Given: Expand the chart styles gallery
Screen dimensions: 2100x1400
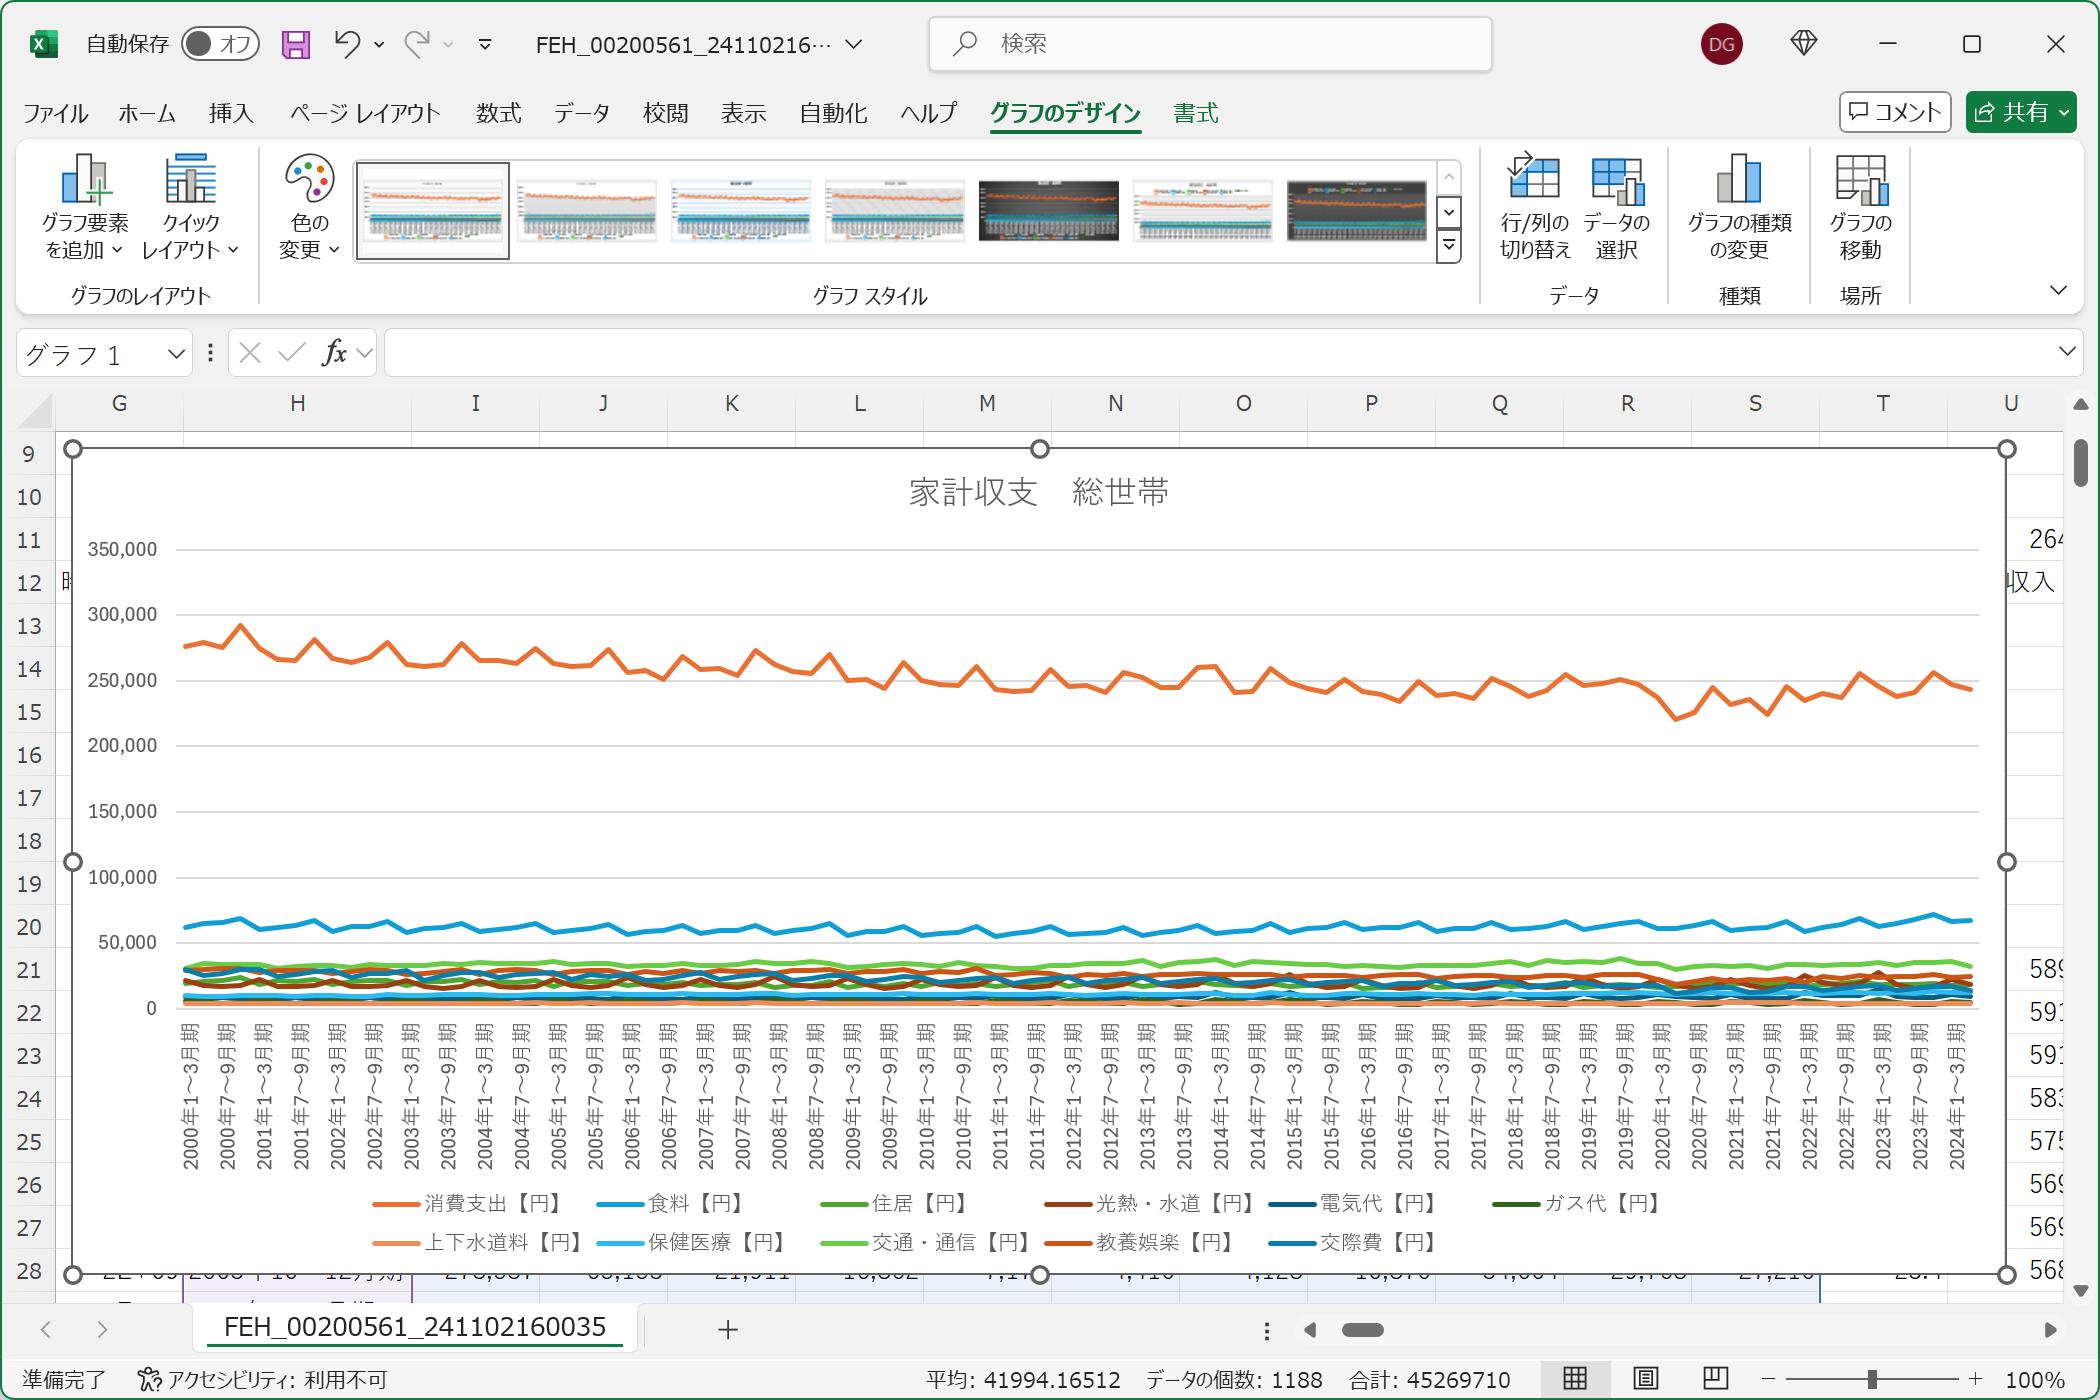Looking at the screenshot, I should (x=1449, y=246).
